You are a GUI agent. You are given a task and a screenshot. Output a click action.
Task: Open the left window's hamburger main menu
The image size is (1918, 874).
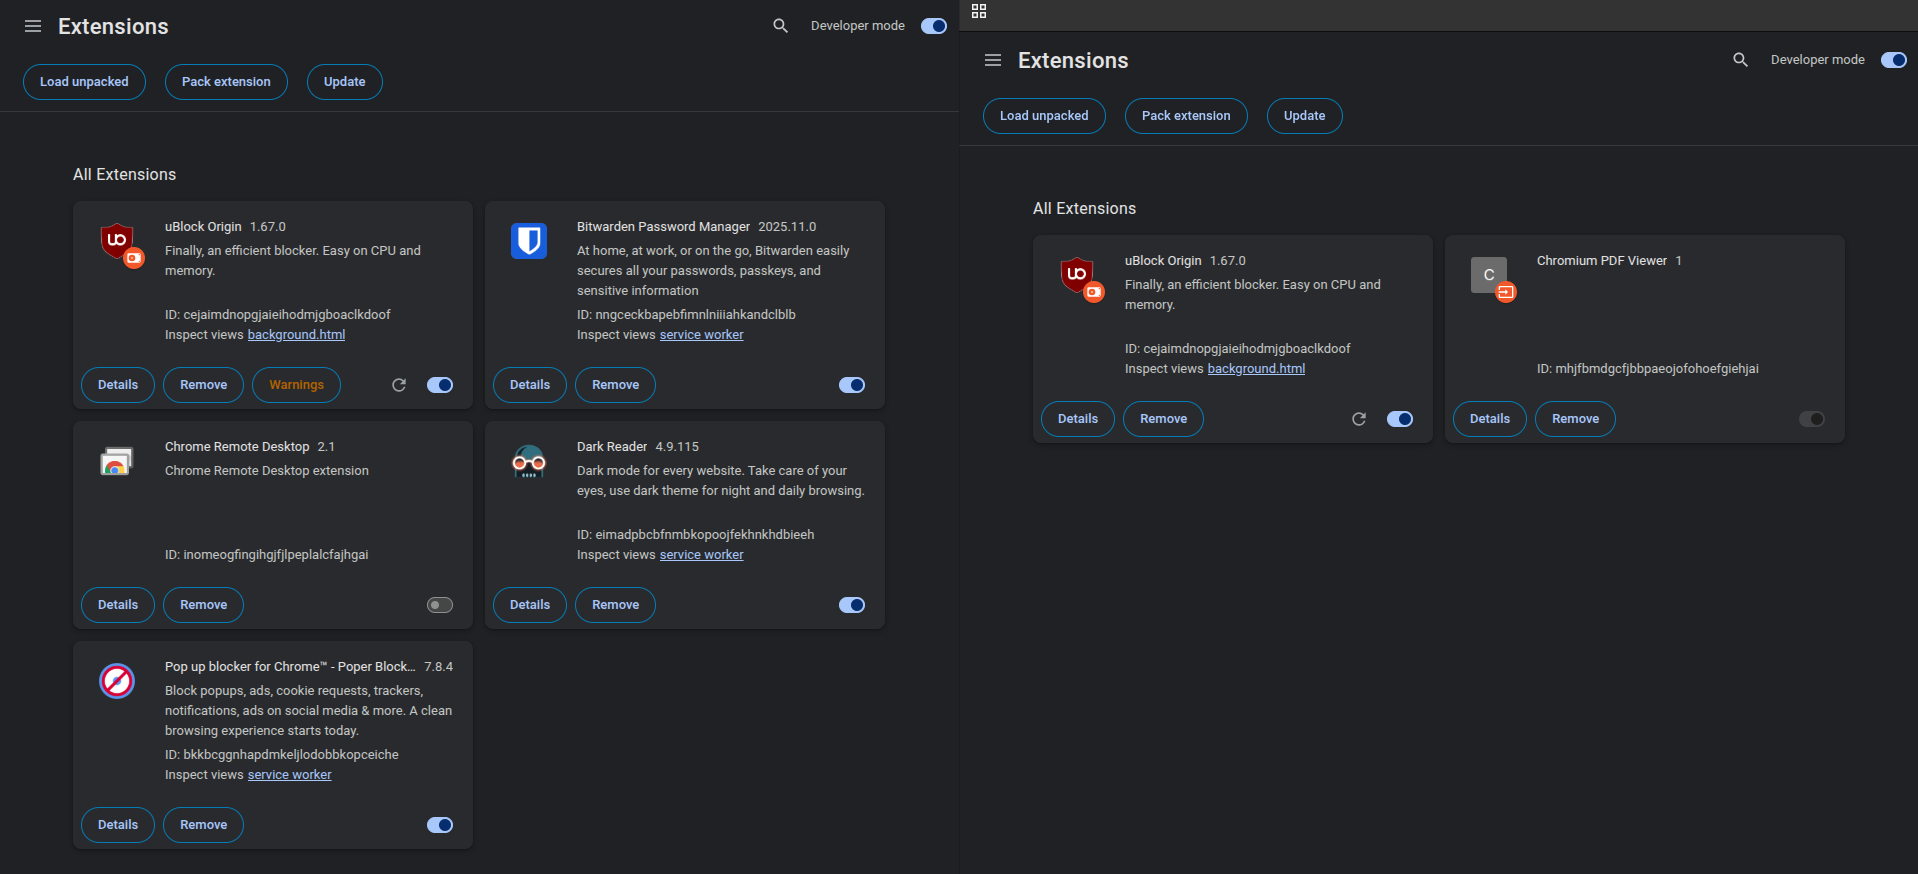pyautogui.click(x=33, y=26)
